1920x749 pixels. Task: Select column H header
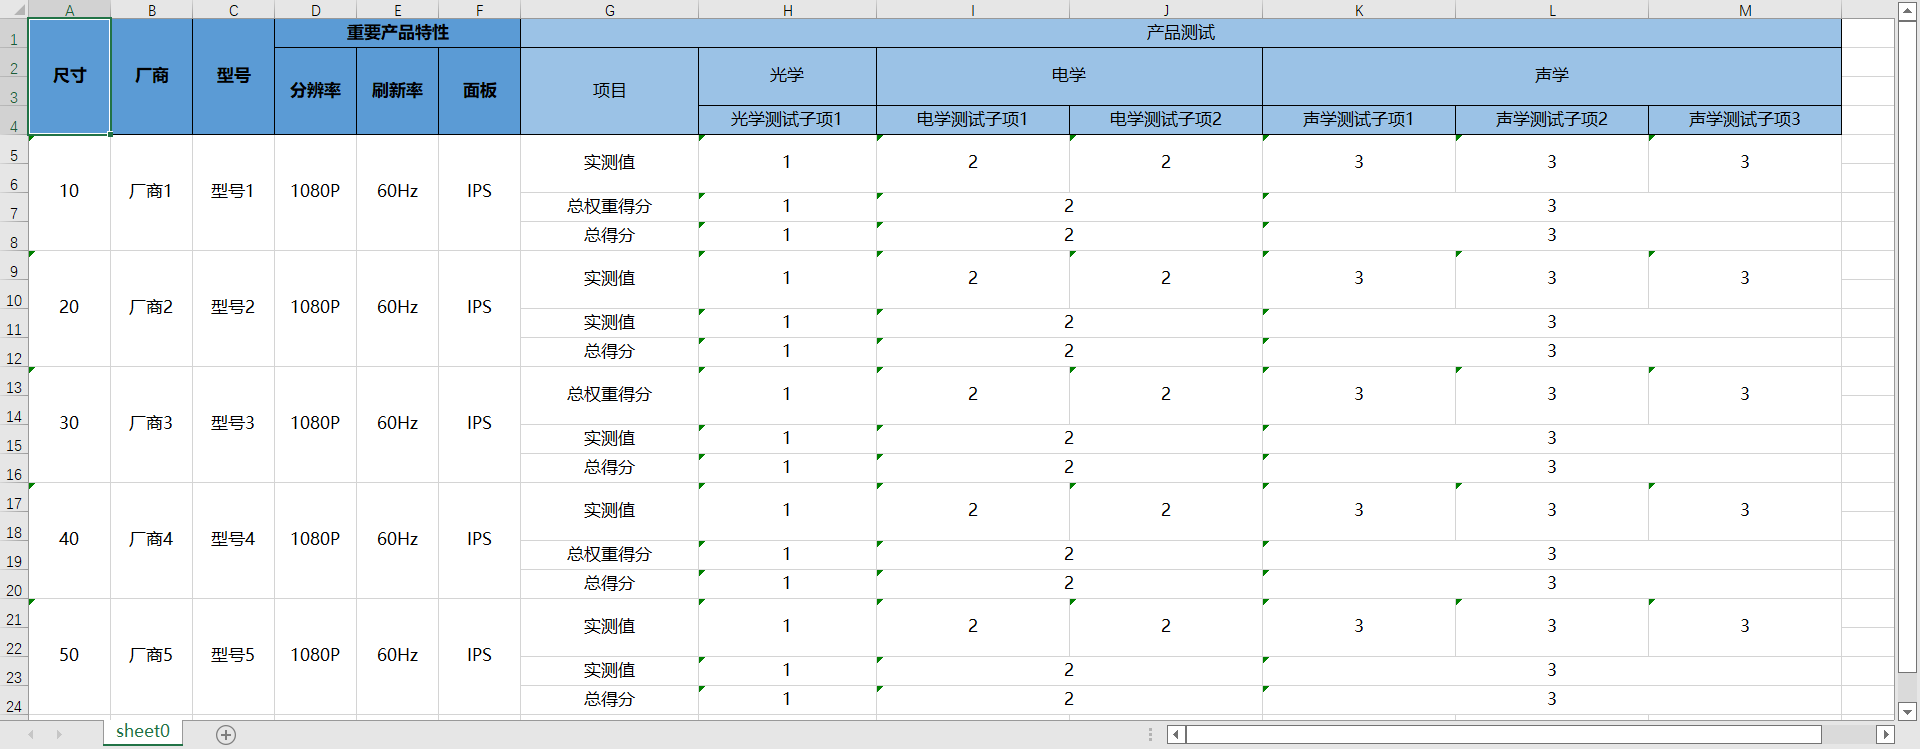[787, 10]
